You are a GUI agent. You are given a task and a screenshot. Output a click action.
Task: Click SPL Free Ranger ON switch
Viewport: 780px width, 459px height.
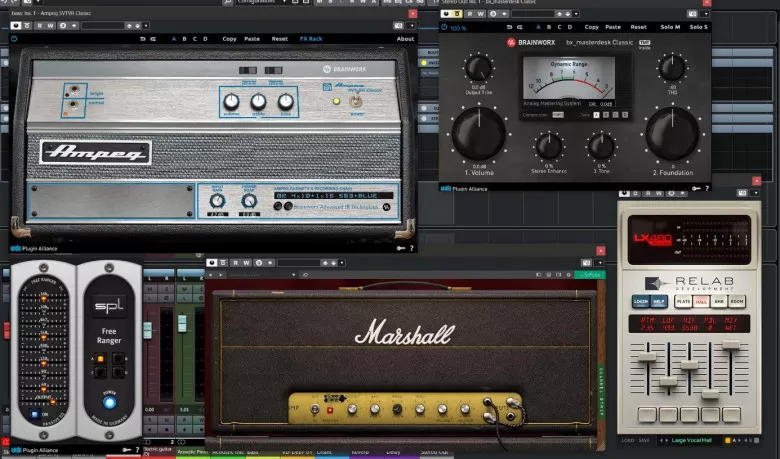tap(34, 414)
